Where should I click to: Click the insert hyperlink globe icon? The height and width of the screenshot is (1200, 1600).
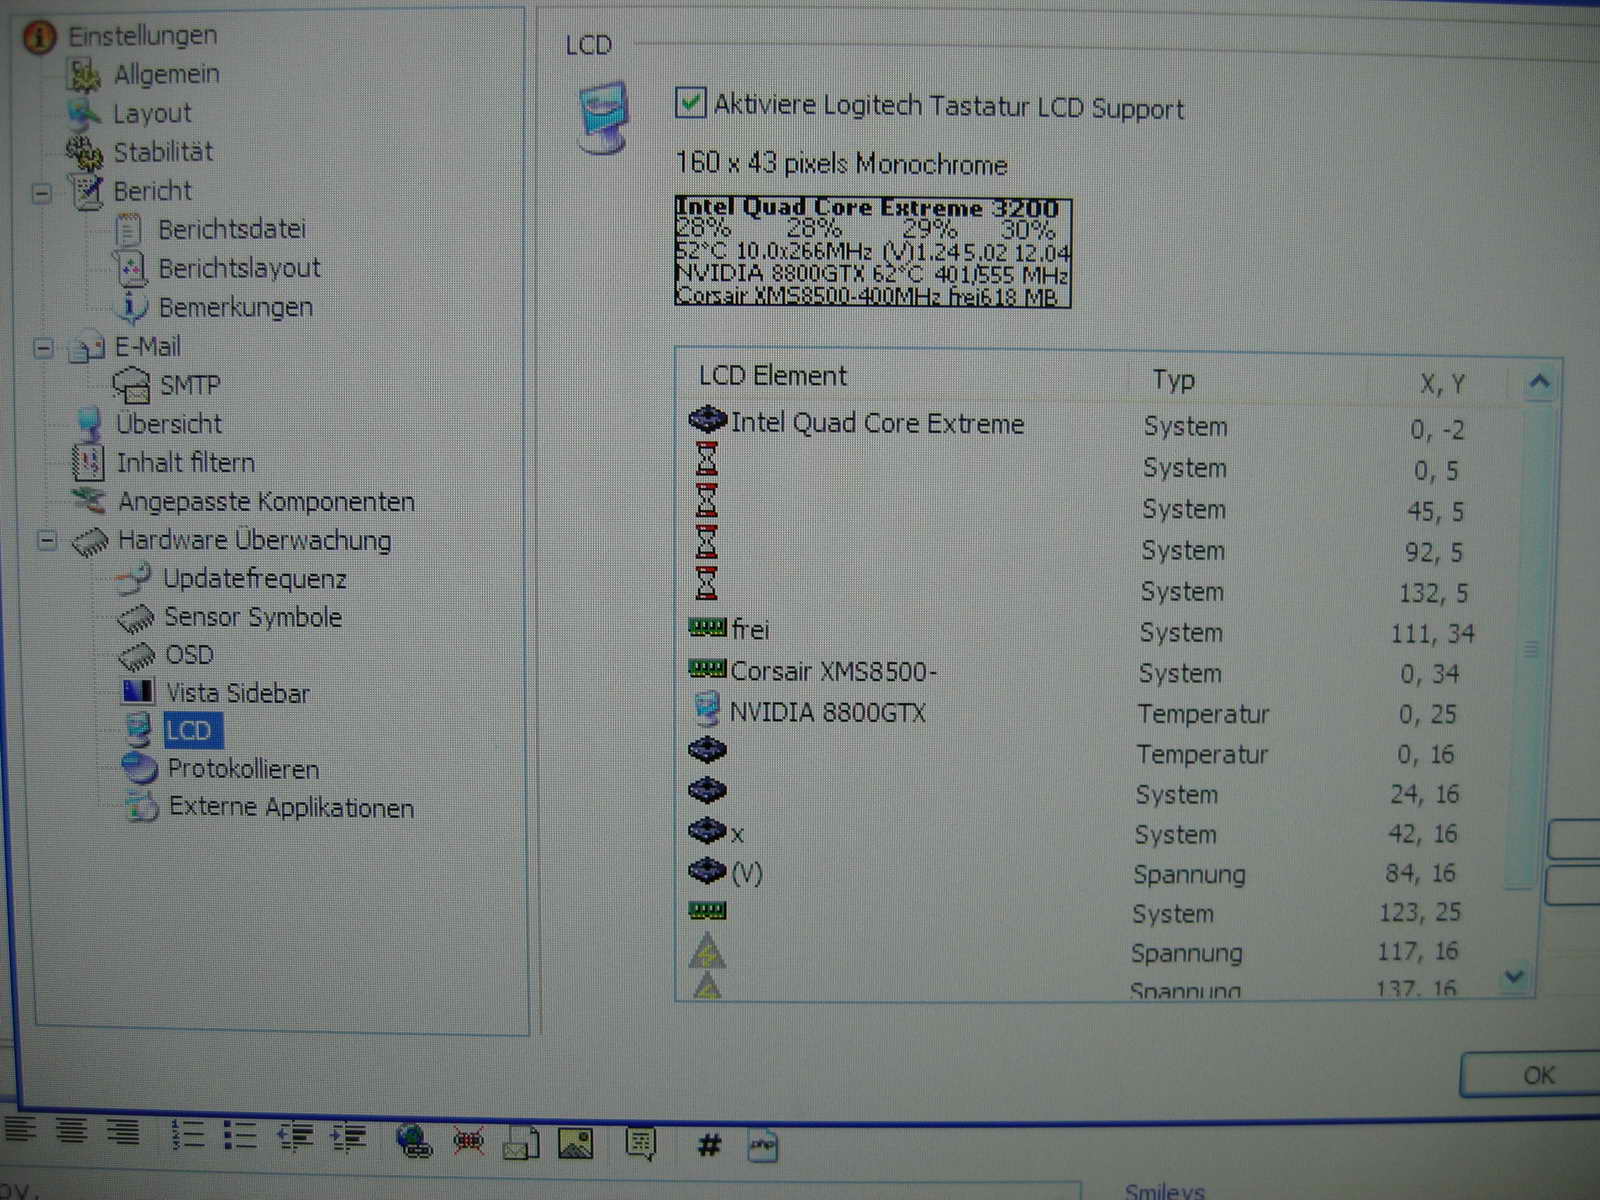pos(414,1139)
